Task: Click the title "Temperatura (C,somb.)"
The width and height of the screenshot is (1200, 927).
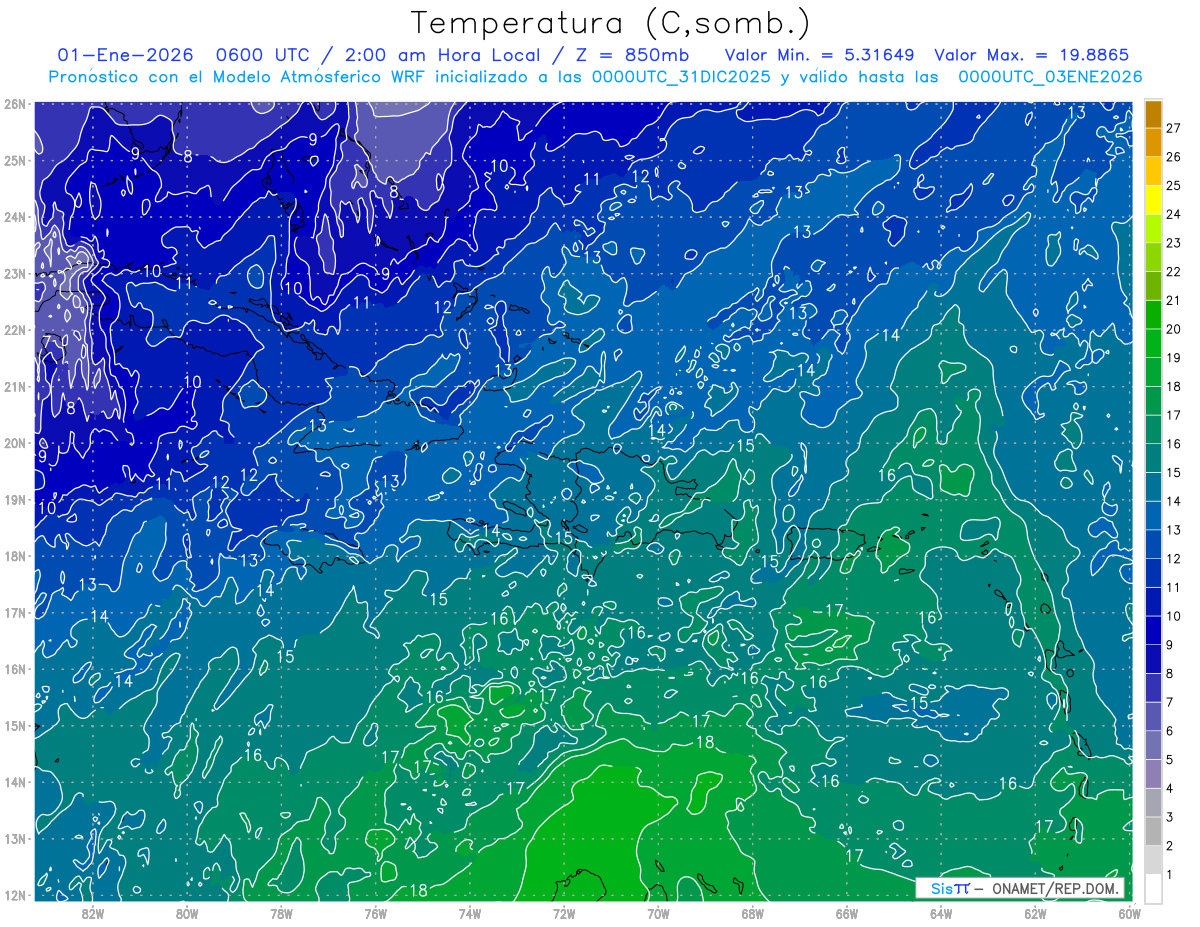Action: pyautogui.click(x=610, y=24)
